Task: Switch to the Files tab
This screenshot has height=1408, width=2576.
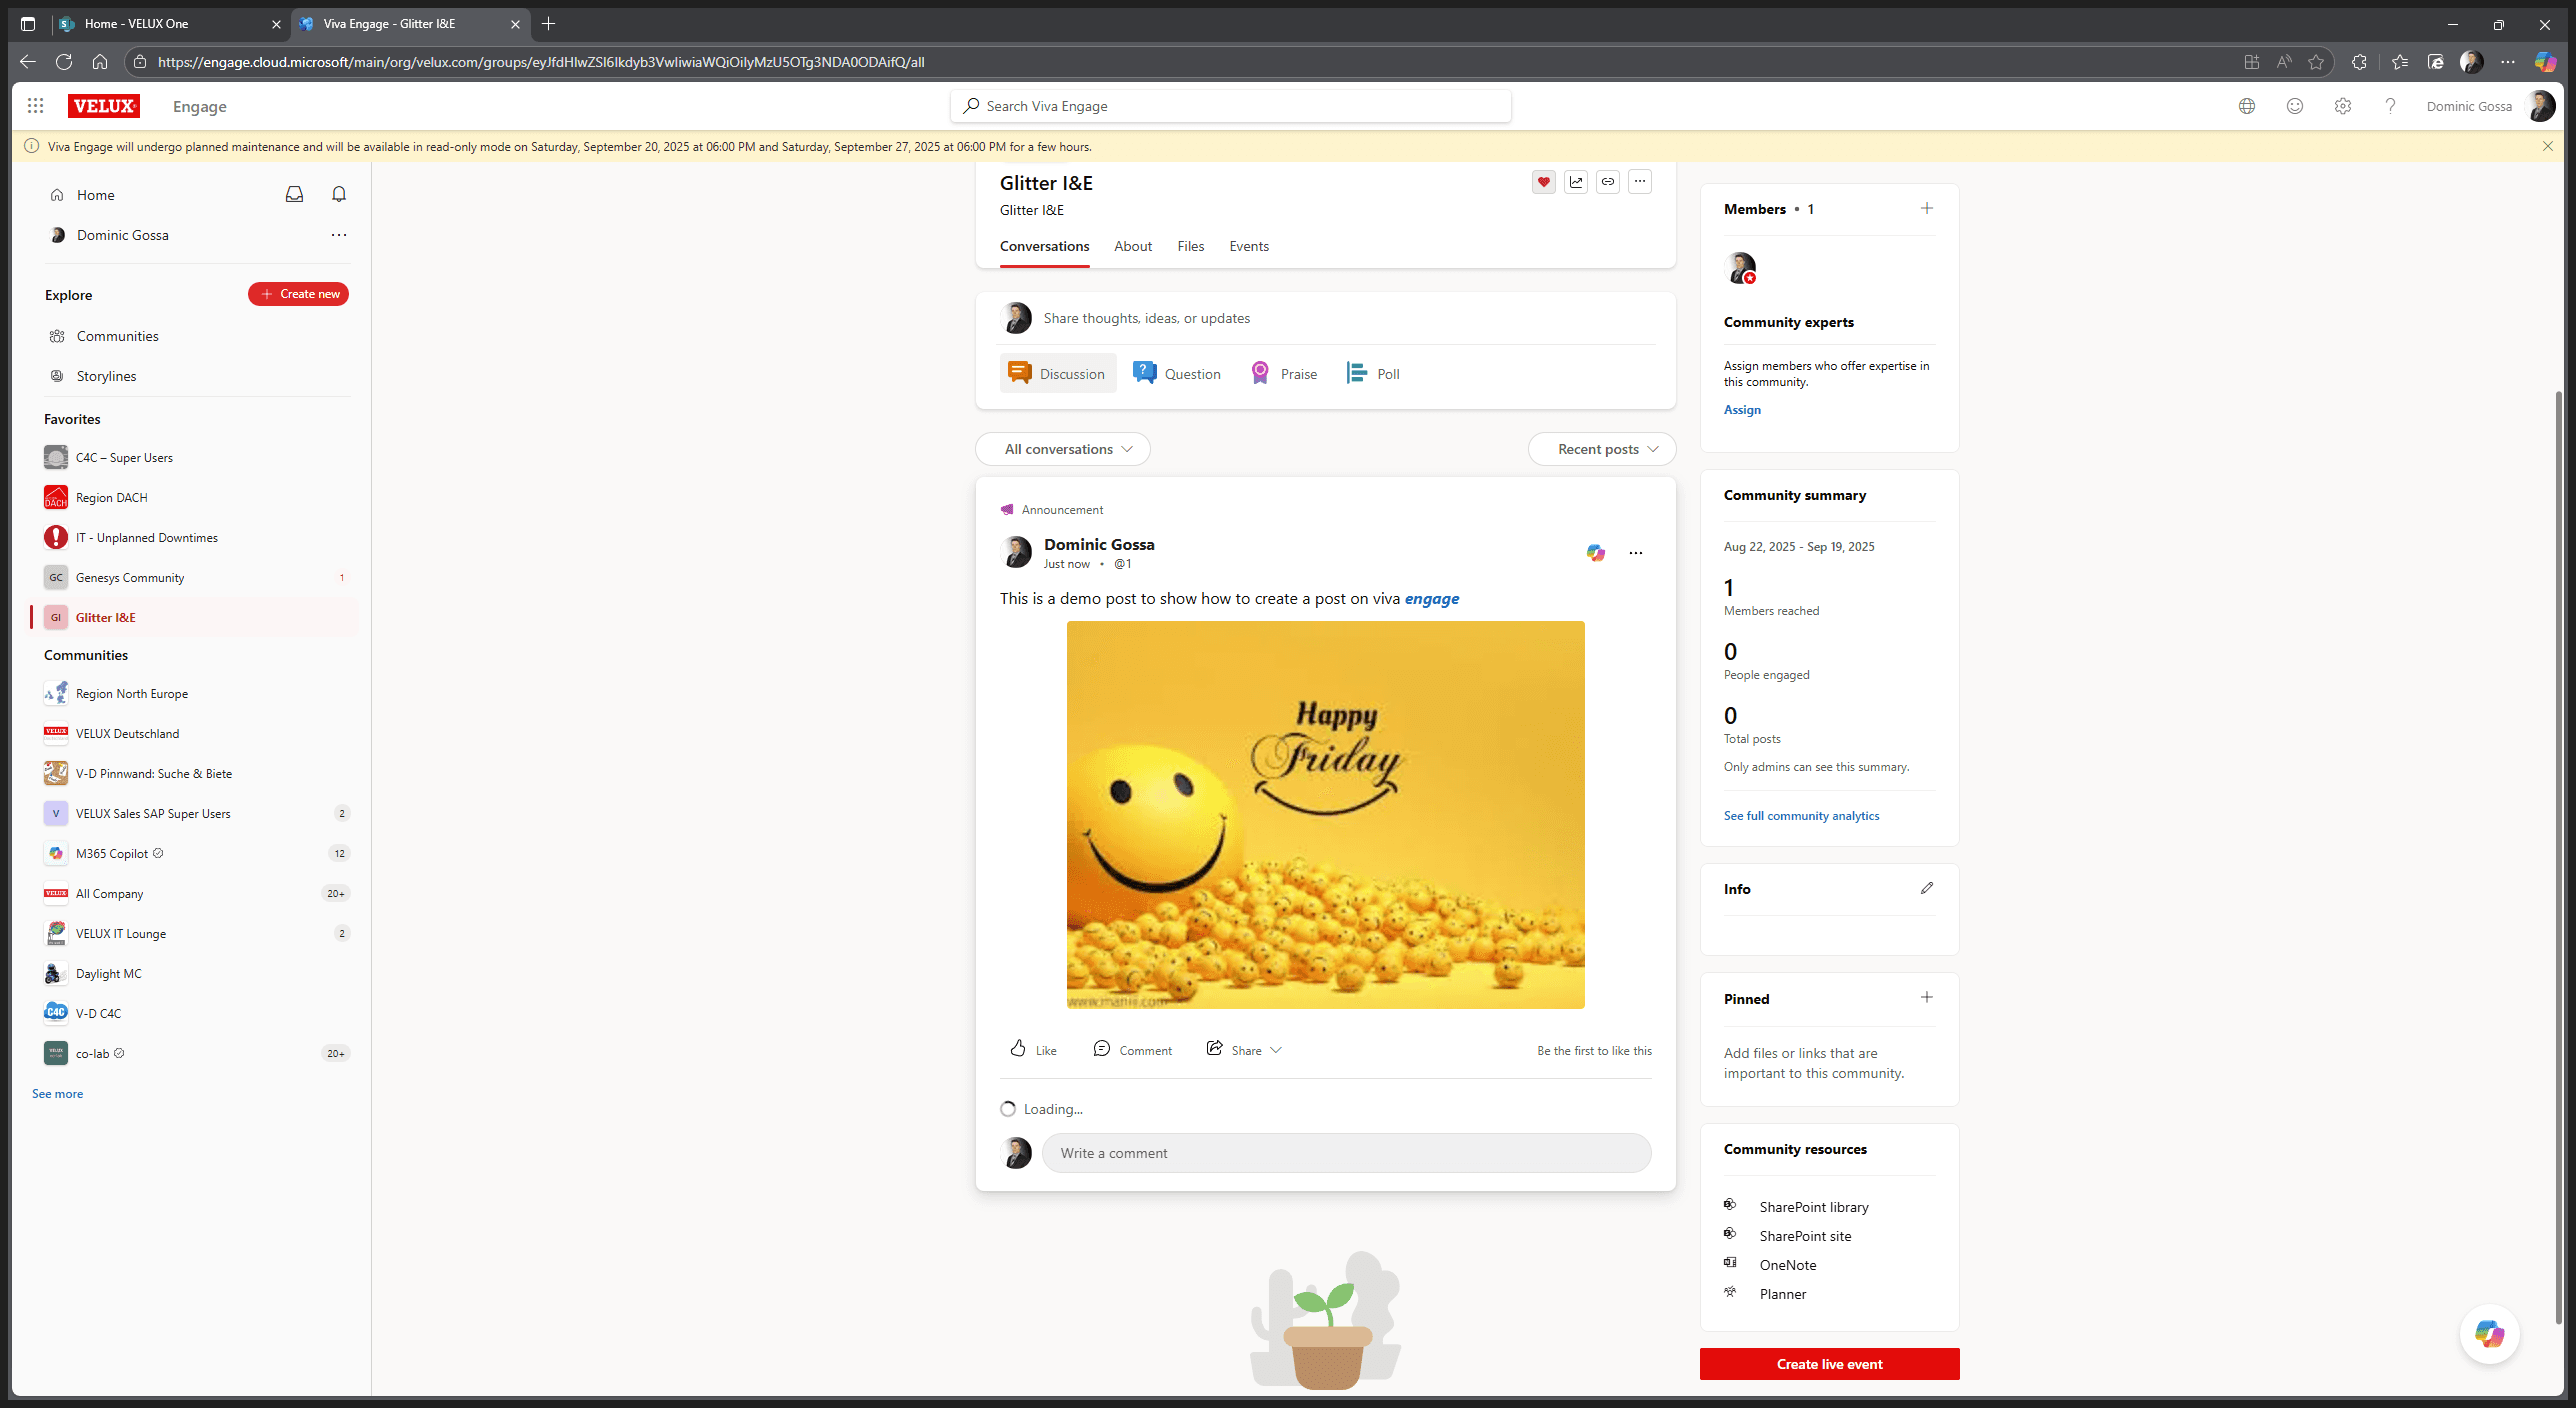Action: (1190, 246)
